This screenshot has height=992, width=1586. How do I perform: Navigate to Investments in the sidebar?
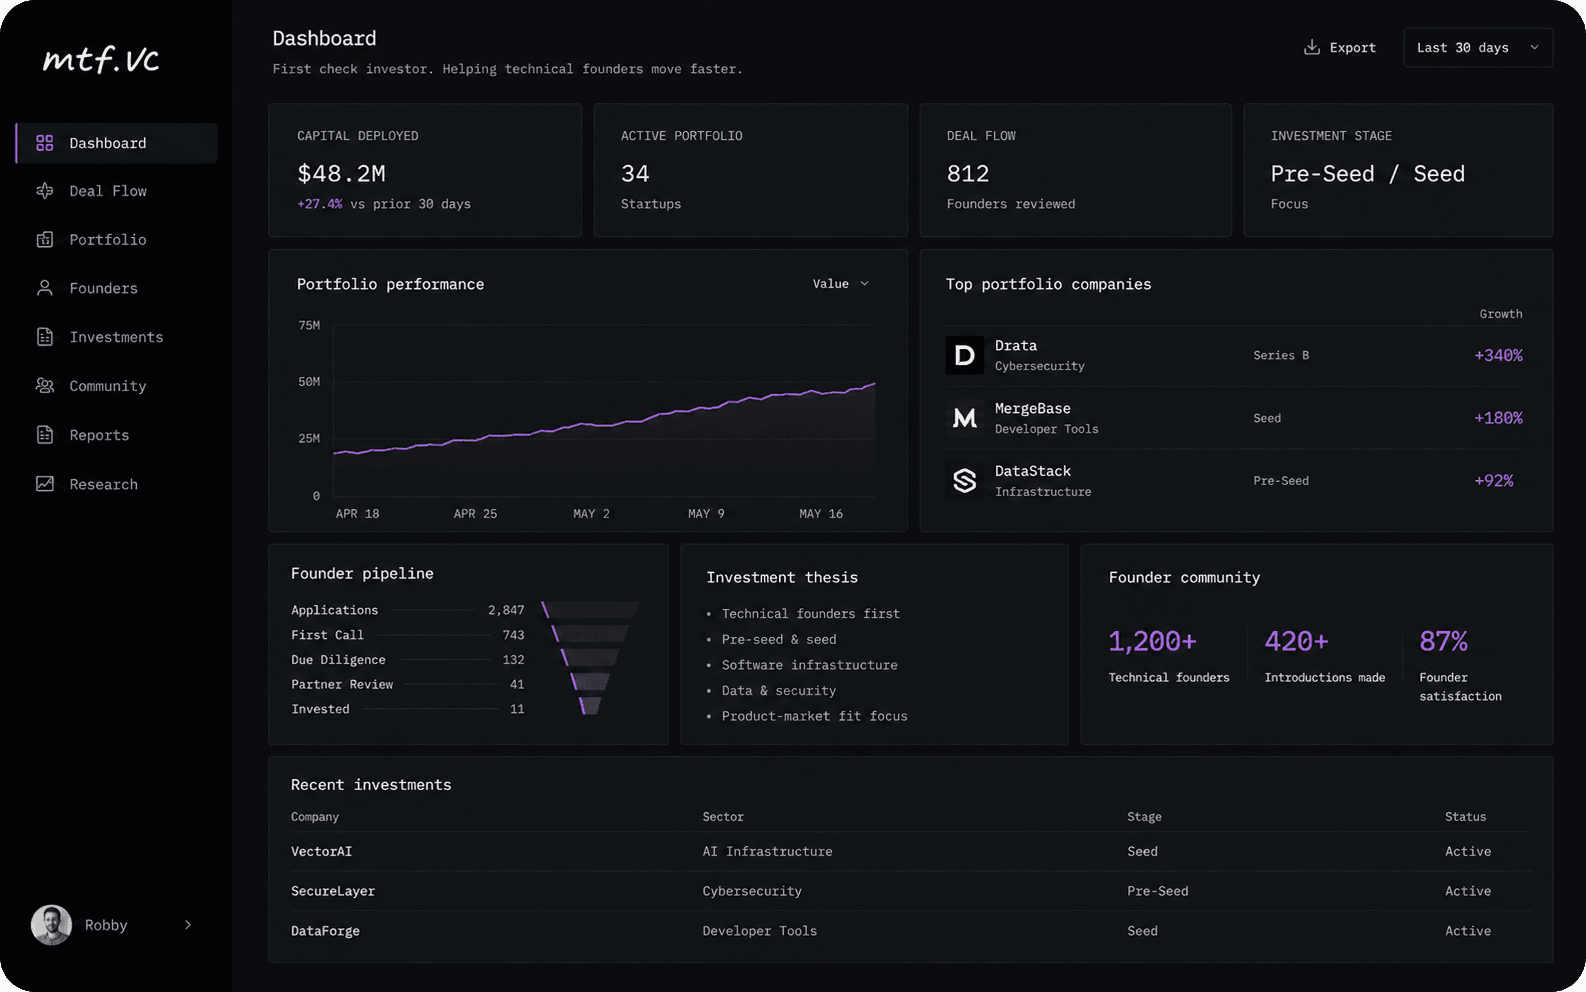pos(117,337)
